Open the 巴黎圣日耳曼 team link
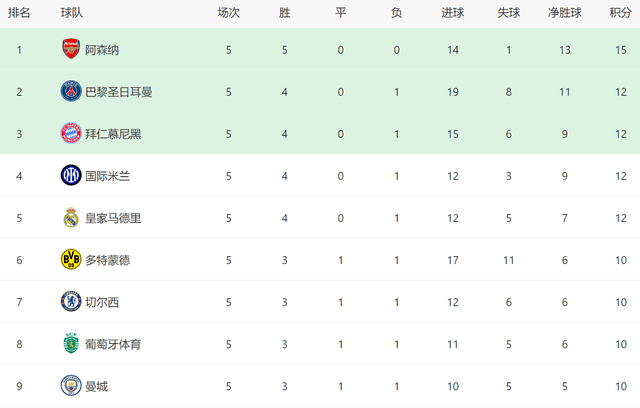The height and width of the screenshot is (408, 640). 119,91
